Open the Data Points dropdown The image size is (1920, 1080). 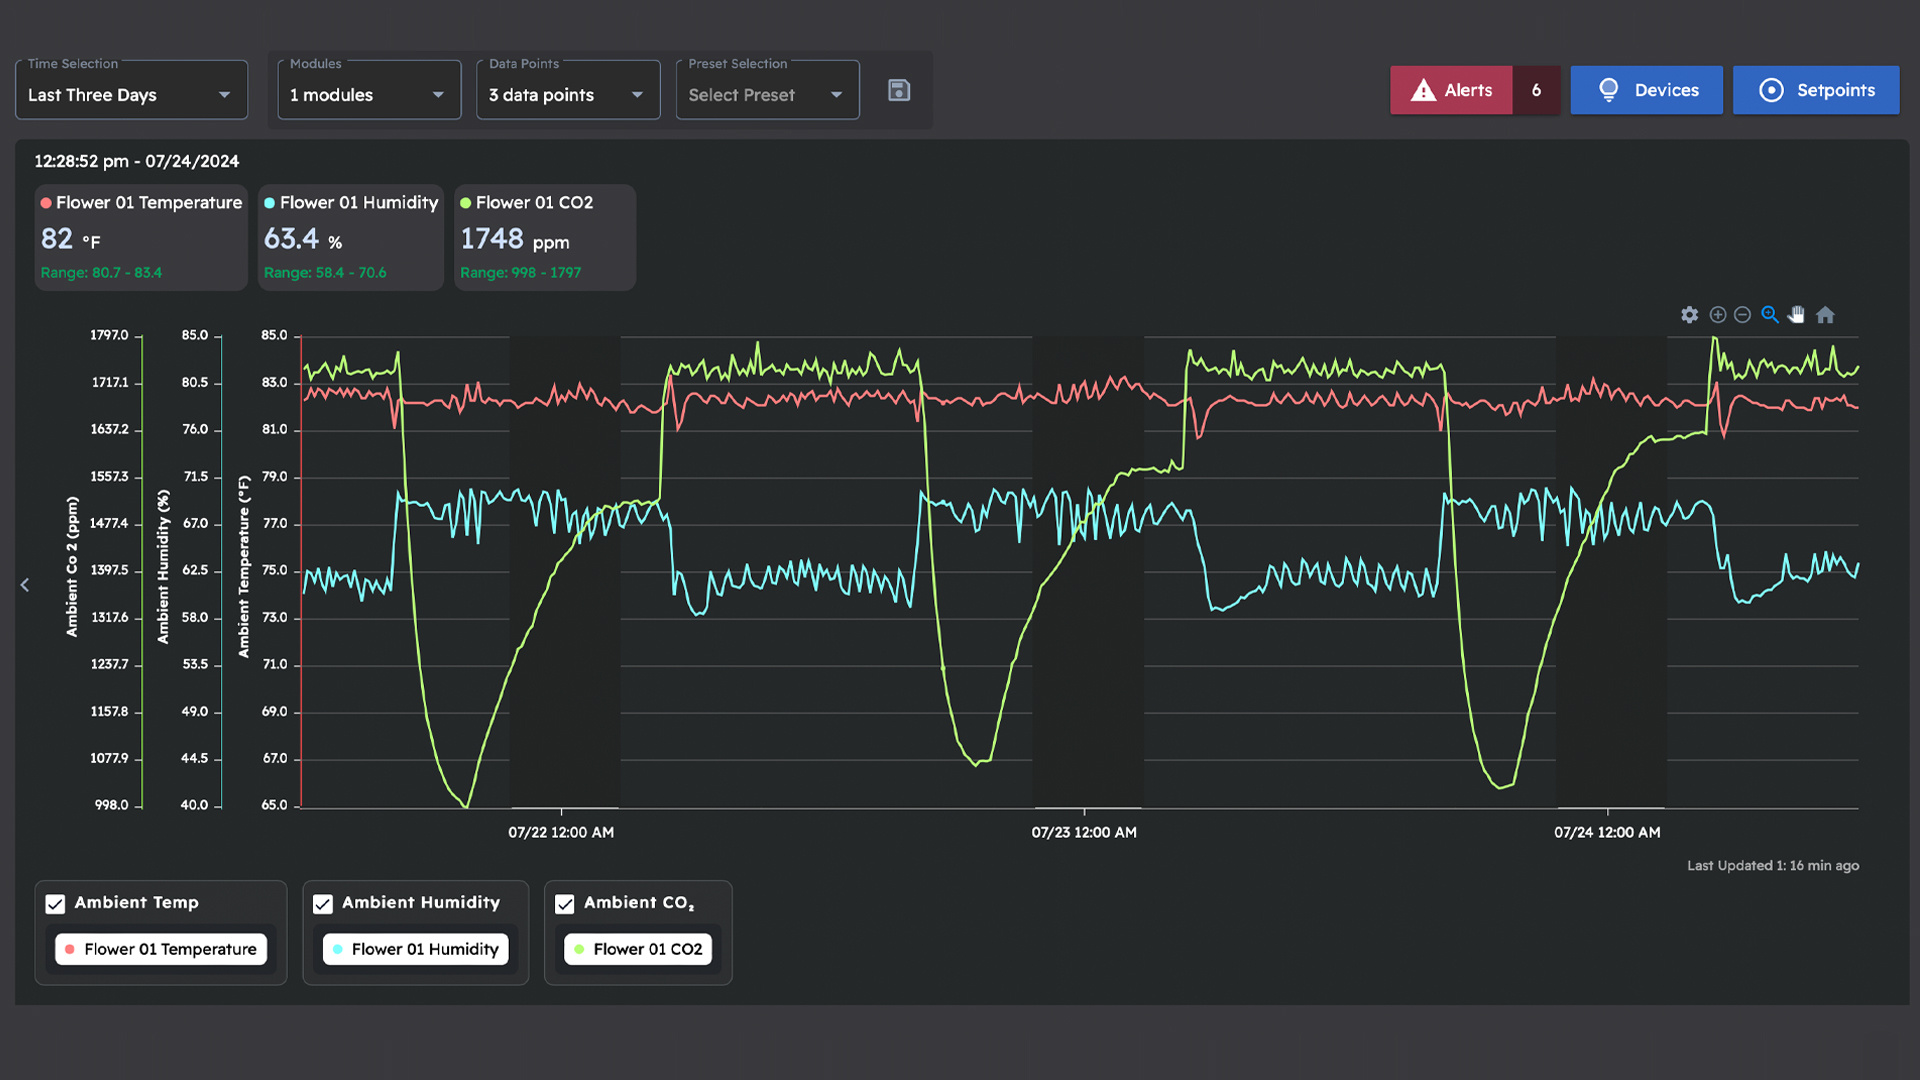pyautogui.click(x=567, y=95)
